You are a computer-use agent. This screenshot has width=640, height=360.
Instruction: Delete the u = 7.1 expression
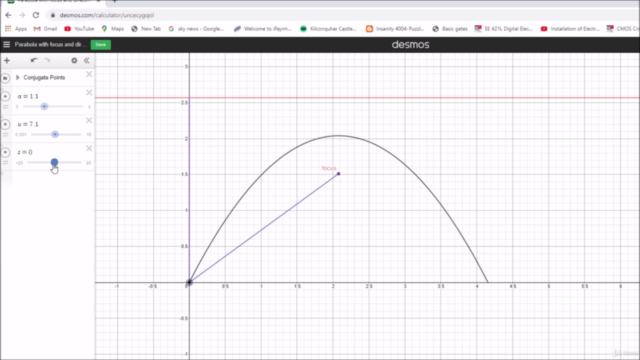[x=89, y=120]
